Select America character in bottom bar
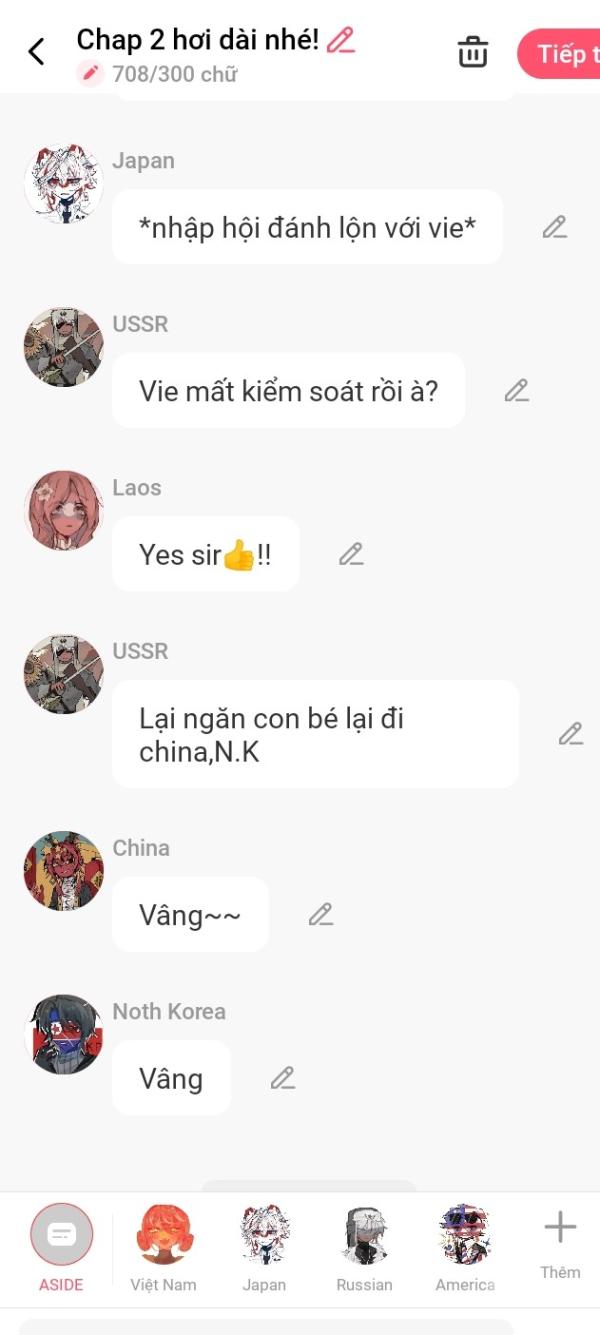This screenshot has width=600, height=1335. pos(465,1248)
